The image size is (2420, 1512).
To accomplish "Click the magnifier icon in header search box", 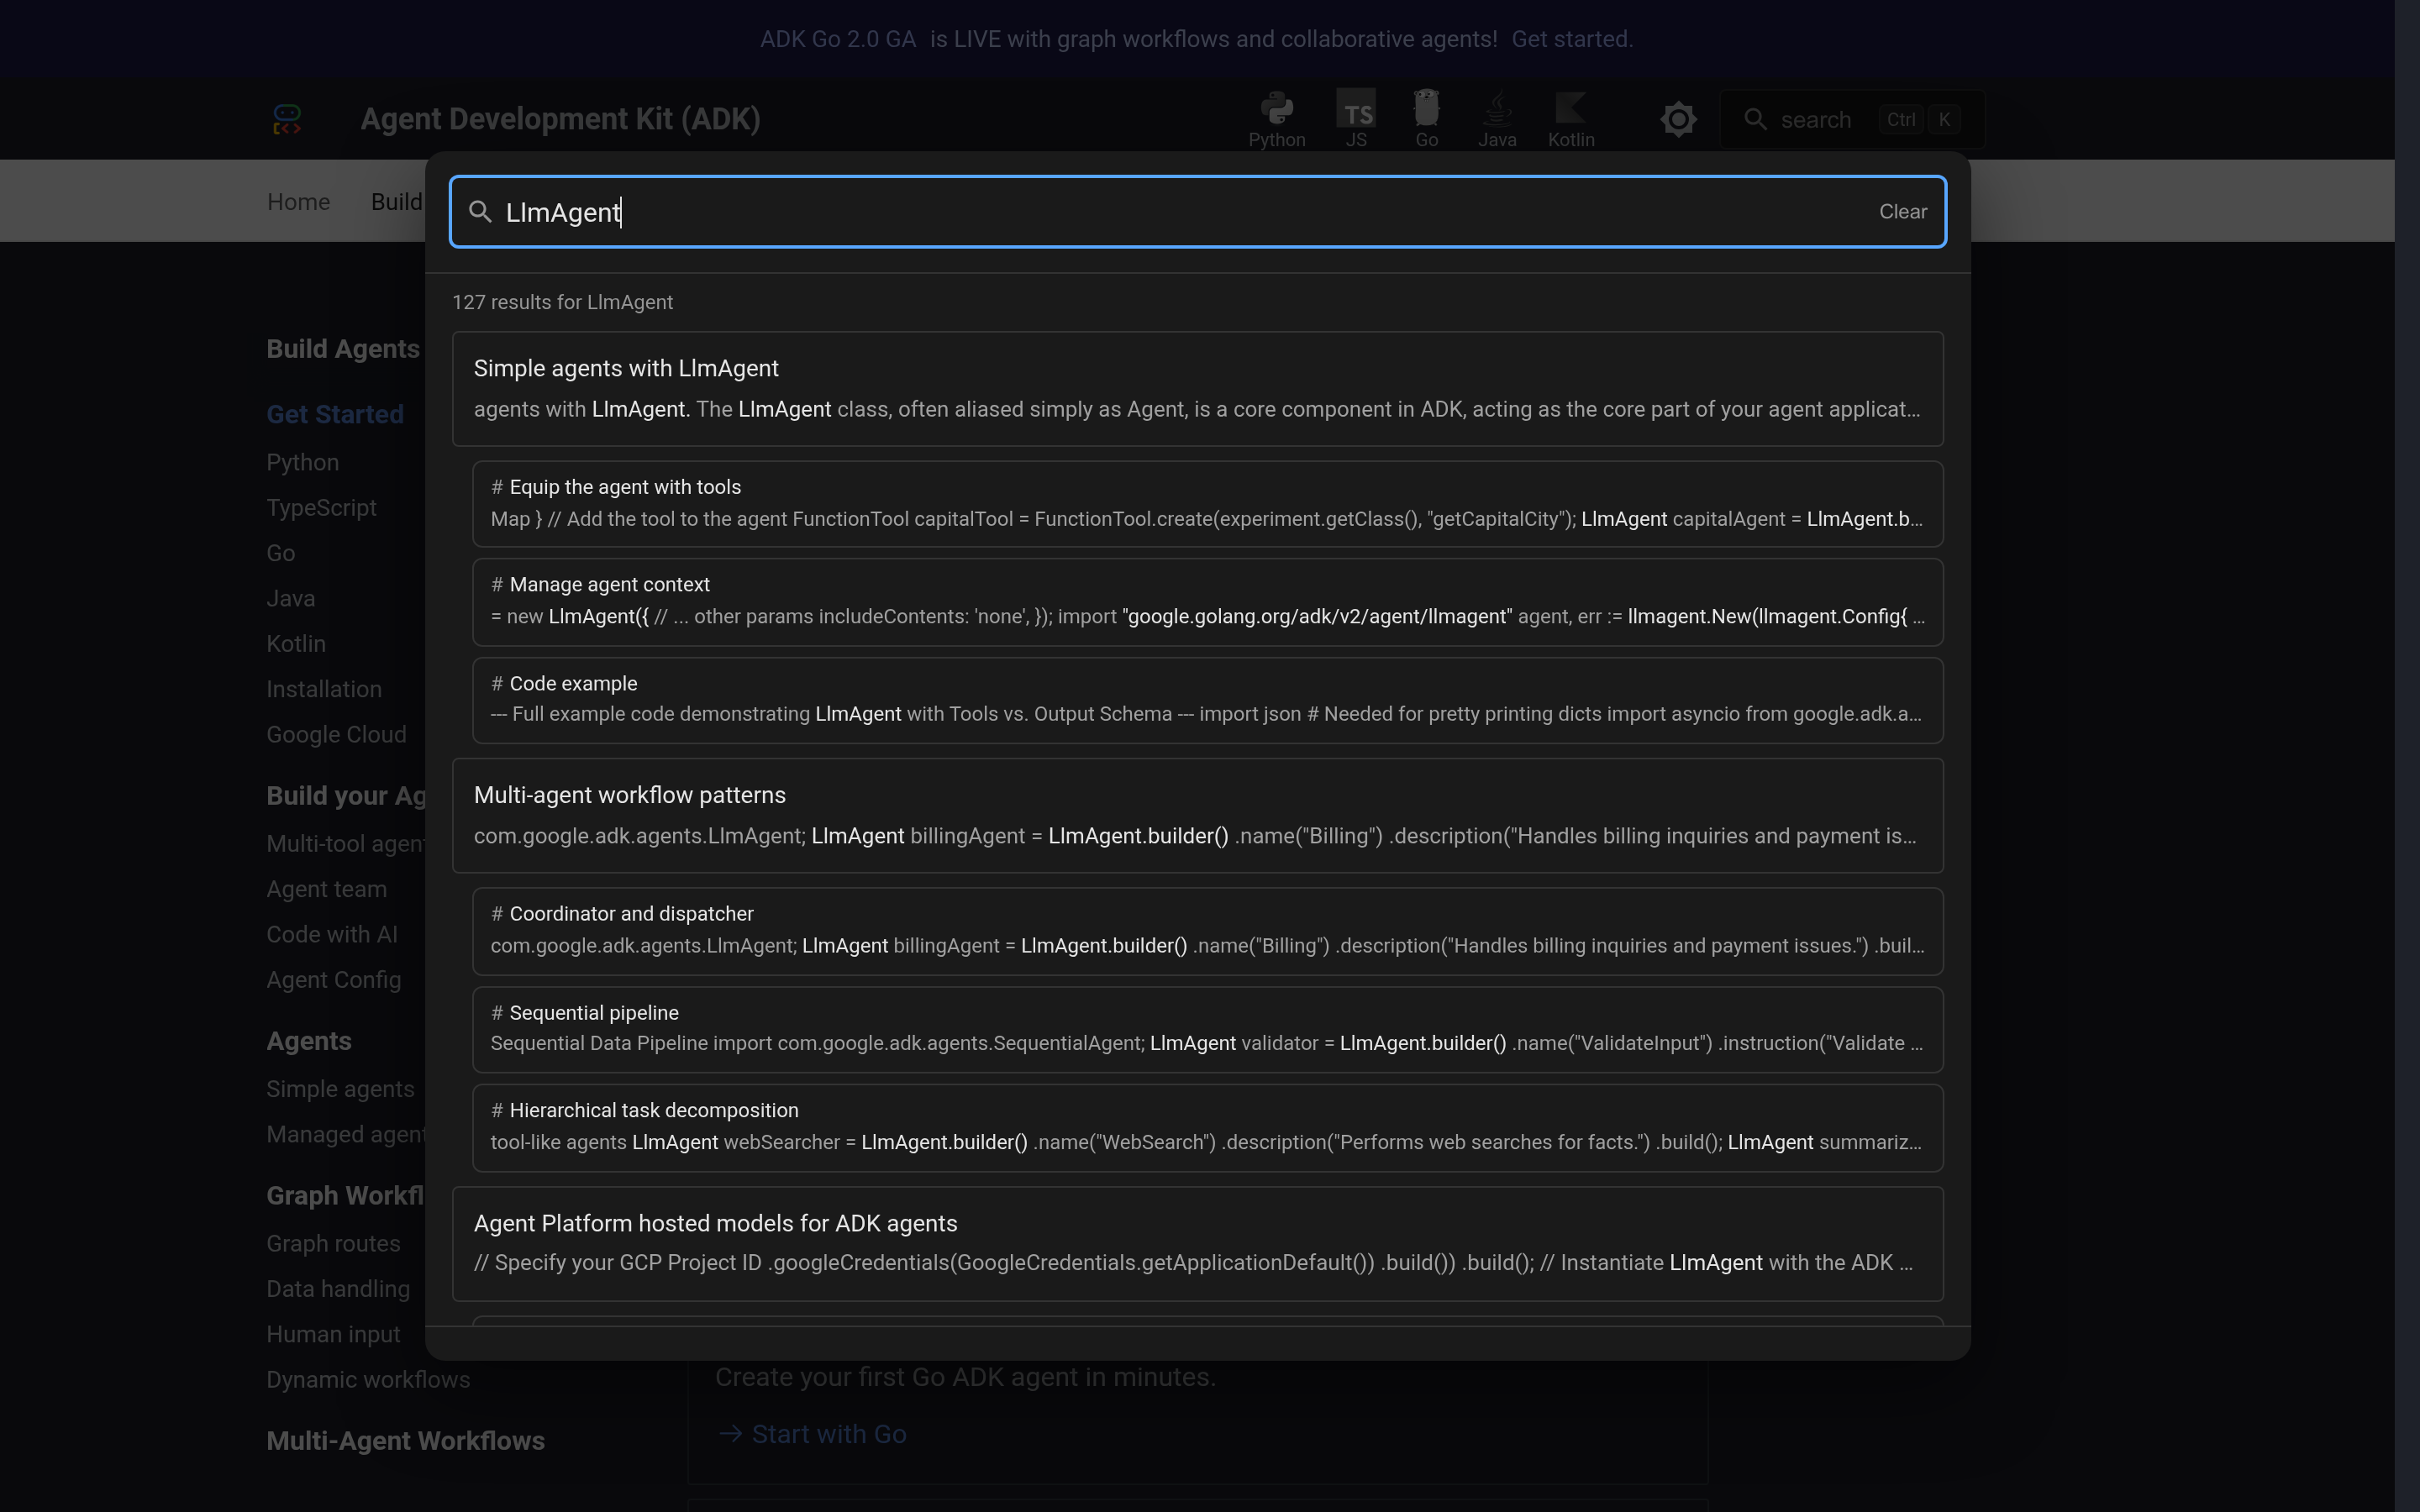I will pos(1755,119).
